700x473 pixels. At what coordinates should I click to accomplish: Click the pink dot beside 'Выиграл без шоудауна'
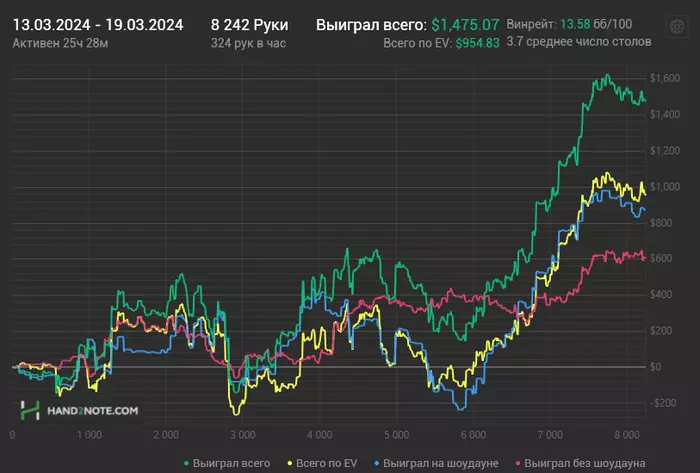518,464
